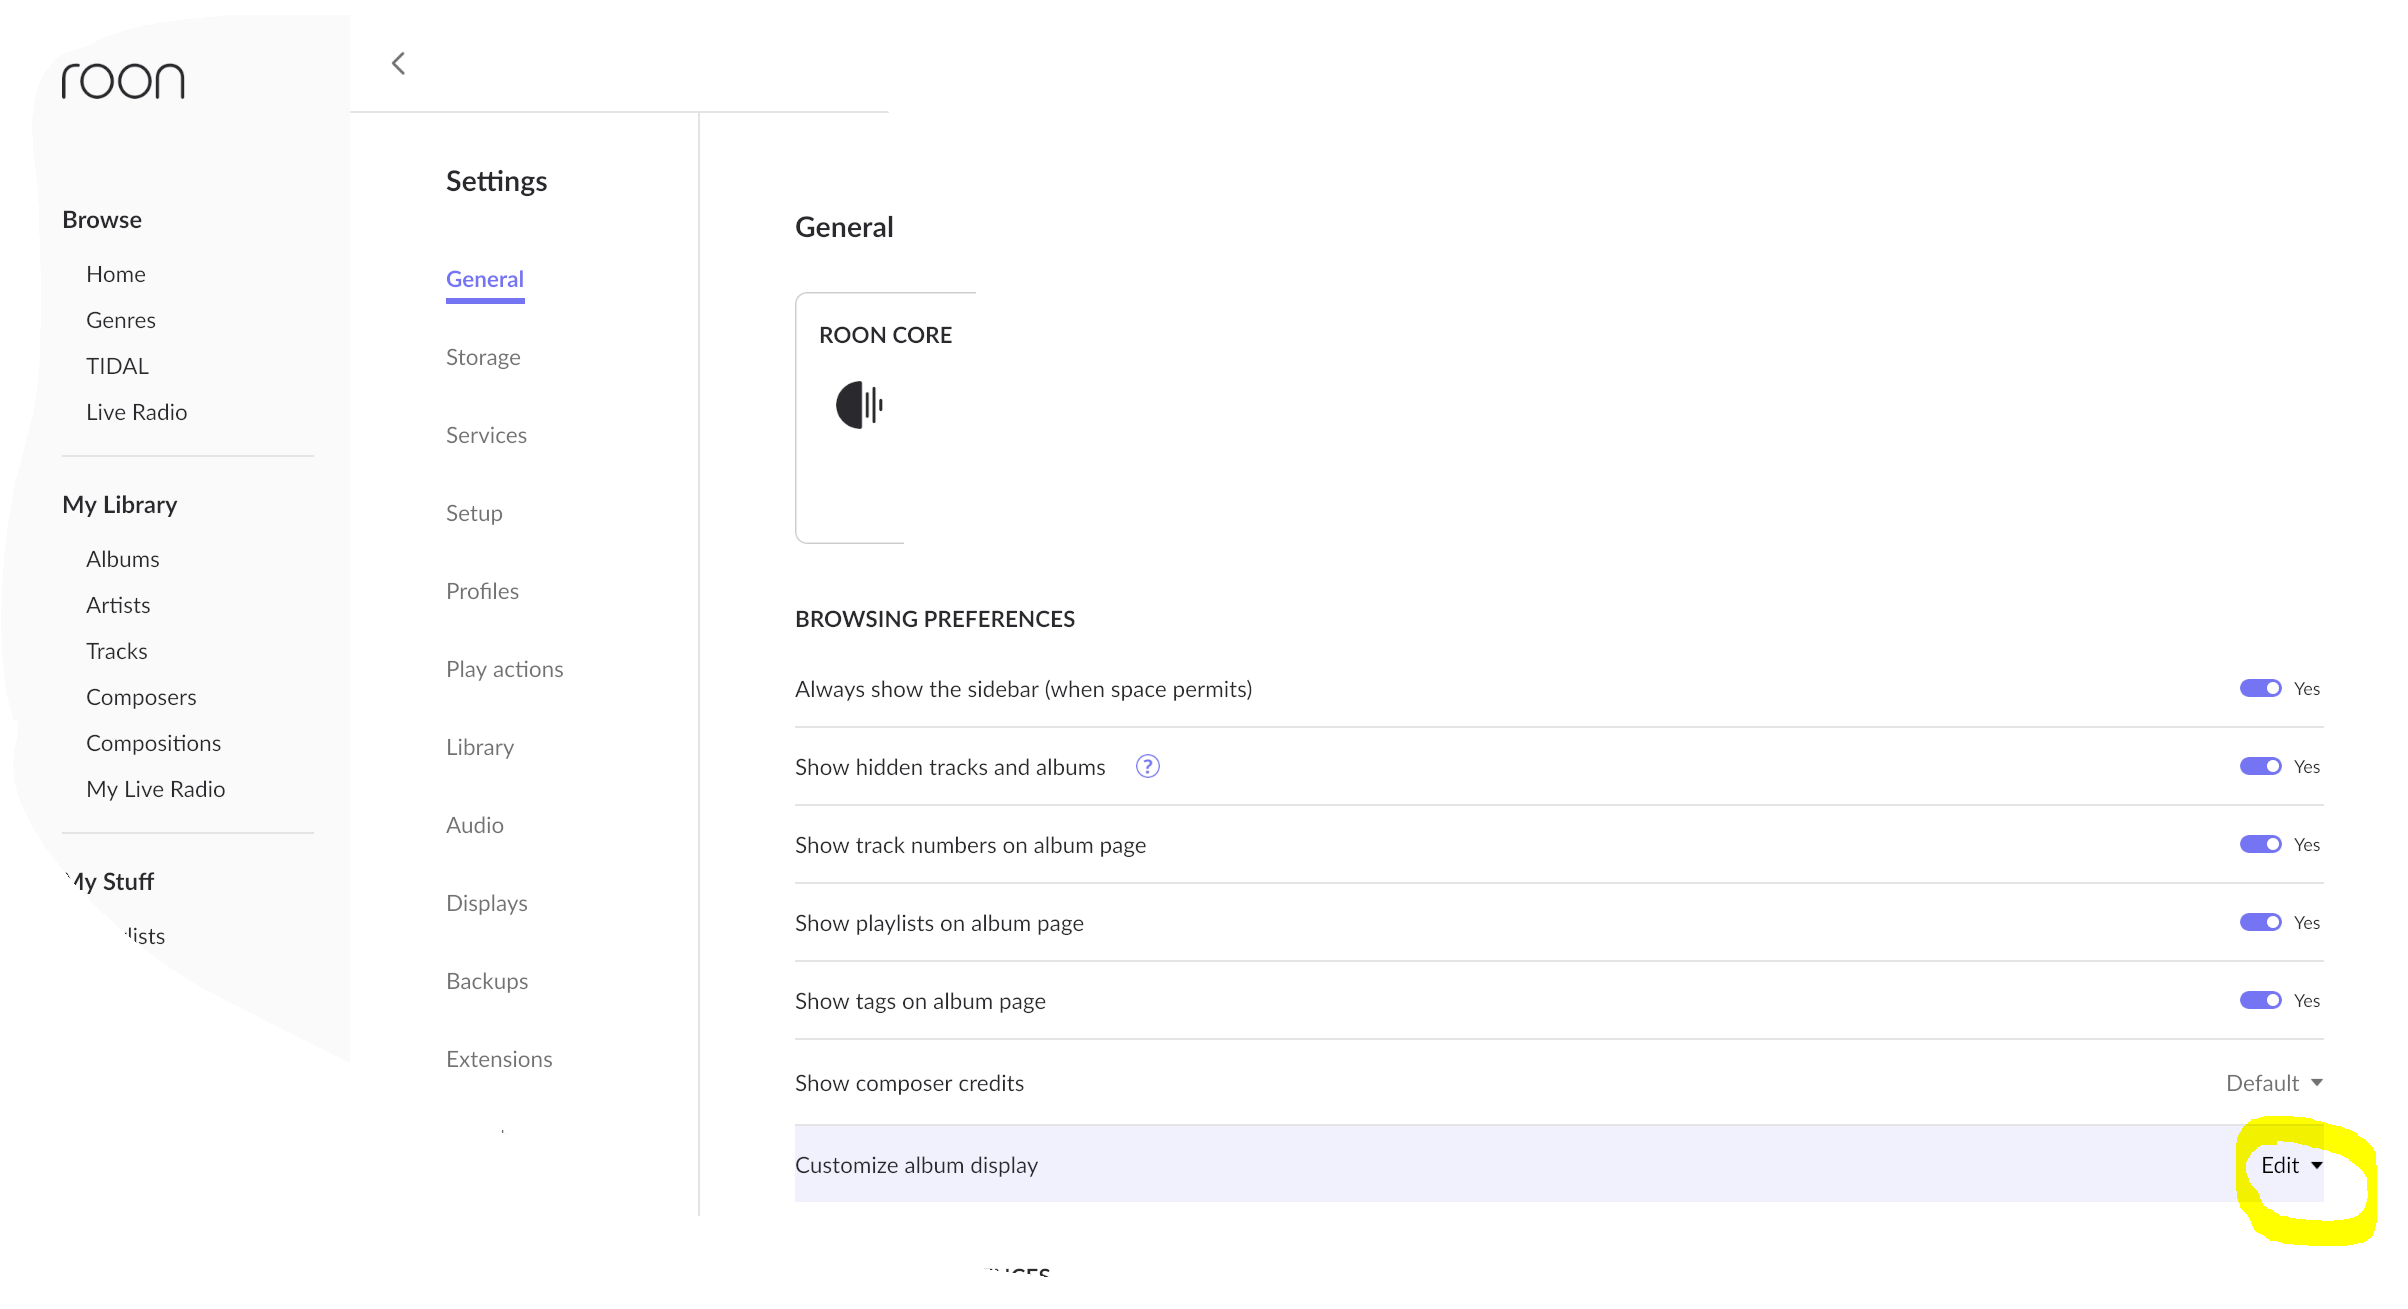Image resolution: width=2408 pixels, height=1309 pixels.
Task: Open Show composer credits Default dropdown
Action: click(x=2274, y=1084)
